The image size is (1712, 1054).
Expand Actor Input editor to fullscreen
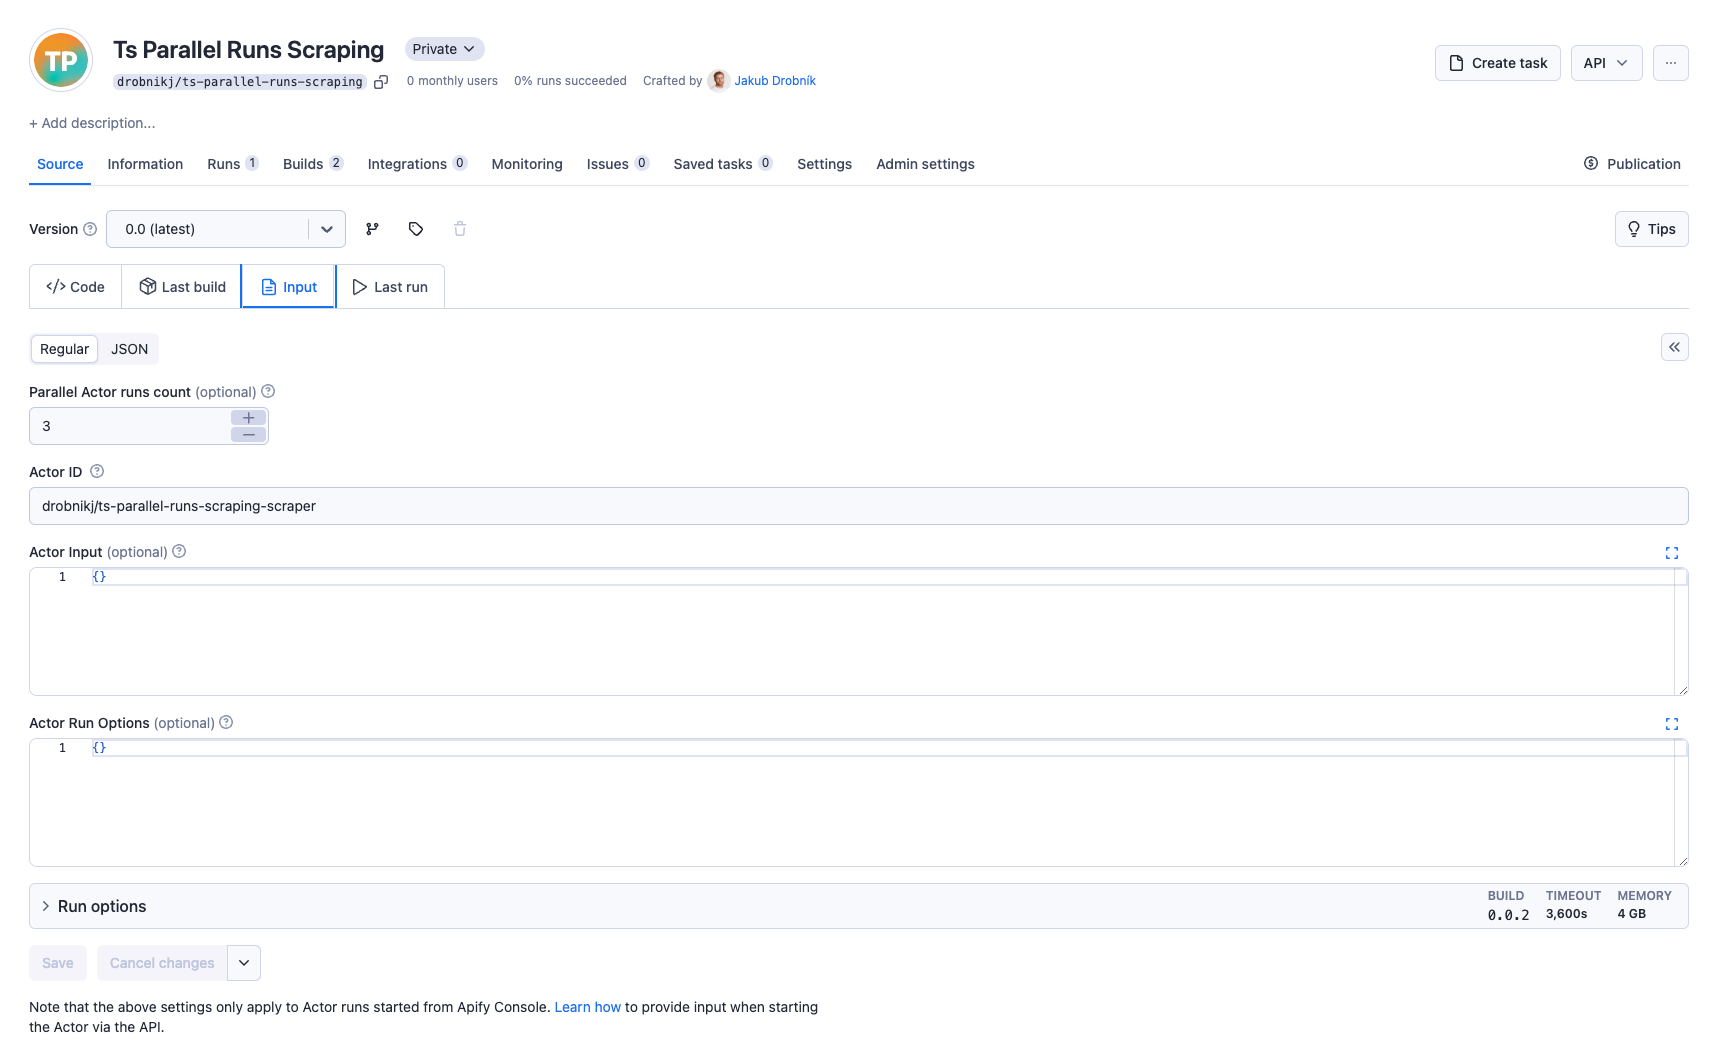click(x=1672, y=552)
